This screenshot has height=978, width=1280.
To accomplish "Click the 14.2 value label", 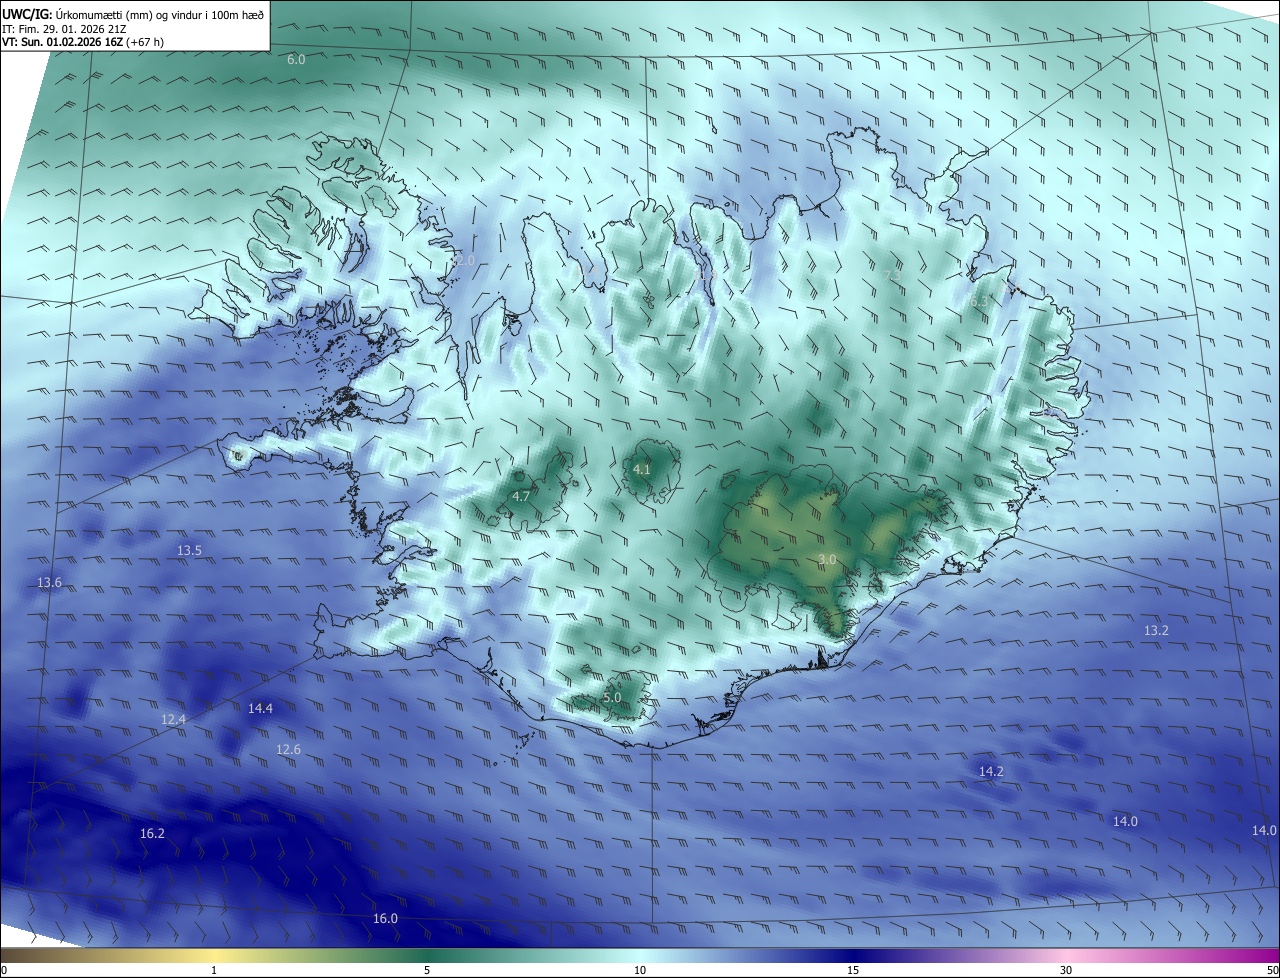I will coord(991,772).
